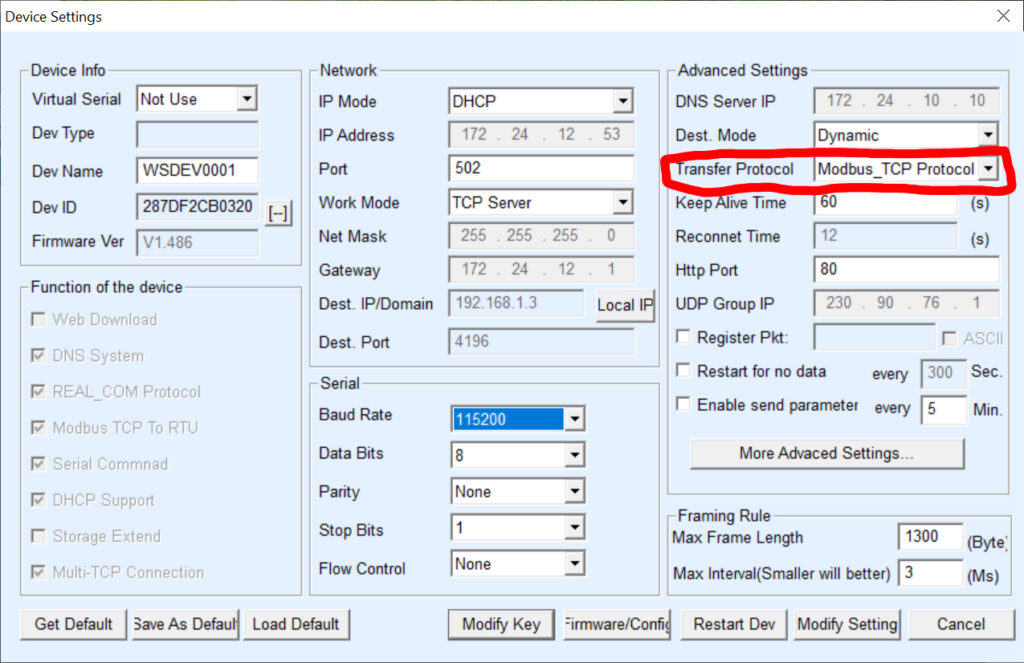This screenshot has height=663, width=1024.
Task: Open the Work Mode dropdown
Action: [x=626, y=203]
